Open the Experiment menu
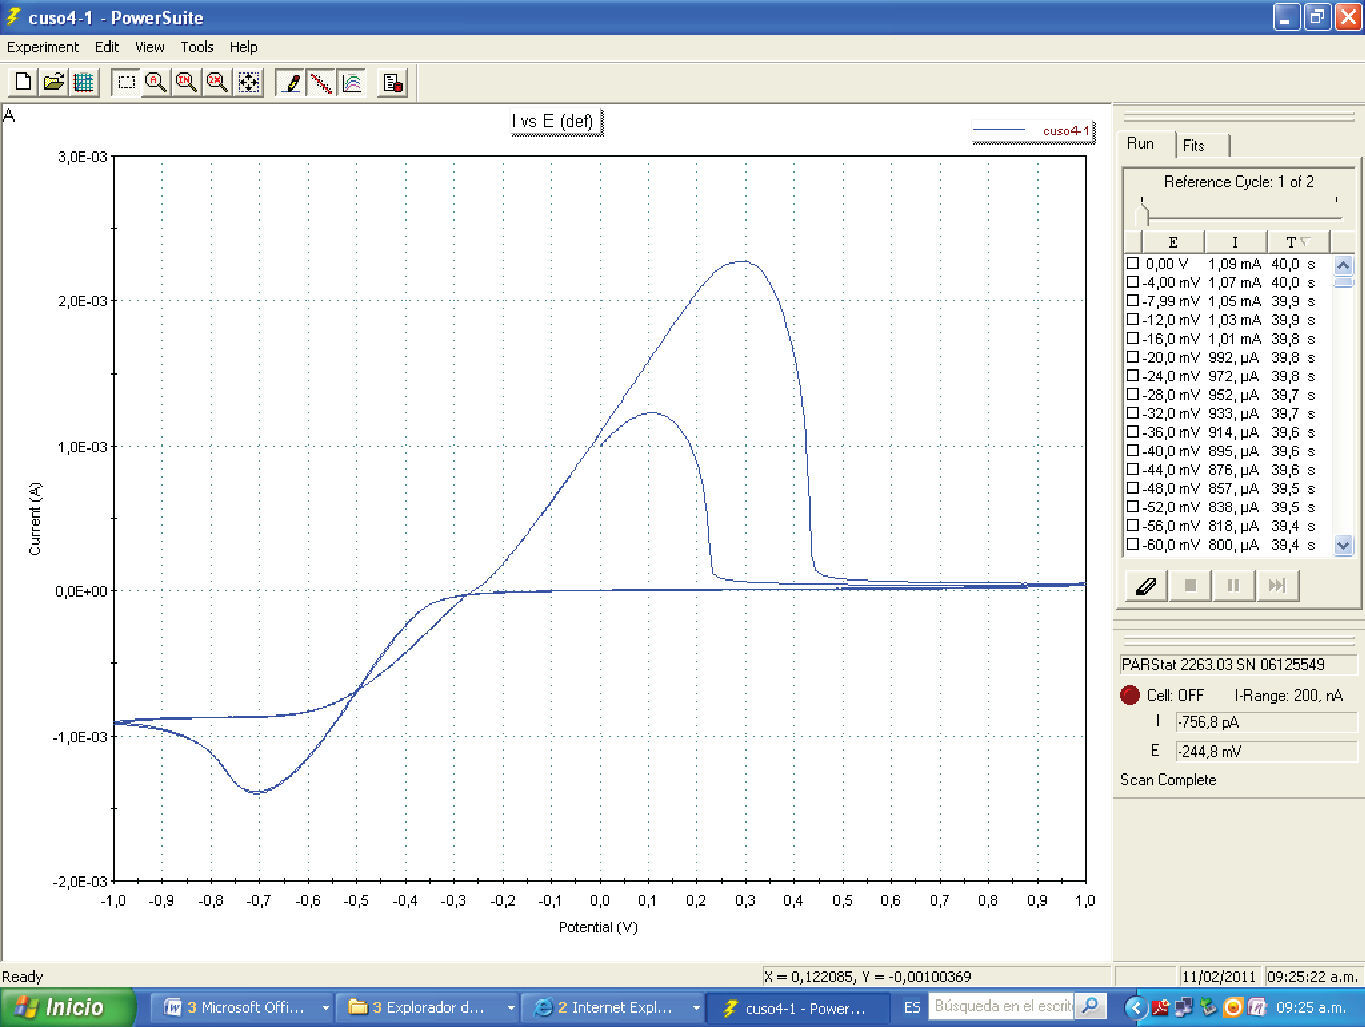The image size is (1365, 1027). click(43, 47)
